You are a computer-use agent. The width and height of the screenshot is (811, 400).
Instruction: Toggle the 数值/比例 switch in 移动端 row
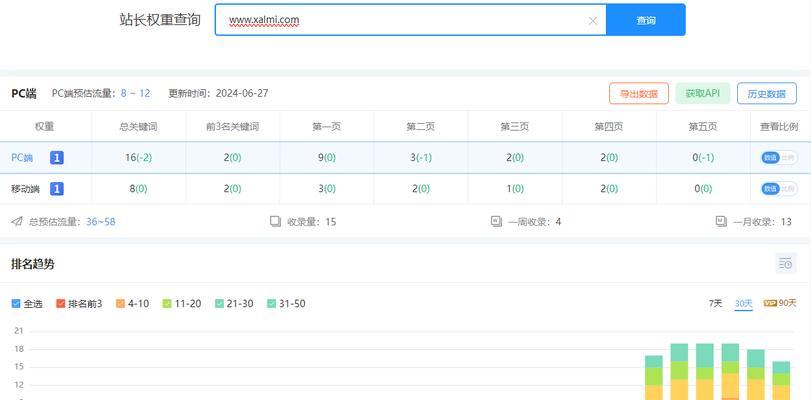pyautogui.click(x=778, y=189)
